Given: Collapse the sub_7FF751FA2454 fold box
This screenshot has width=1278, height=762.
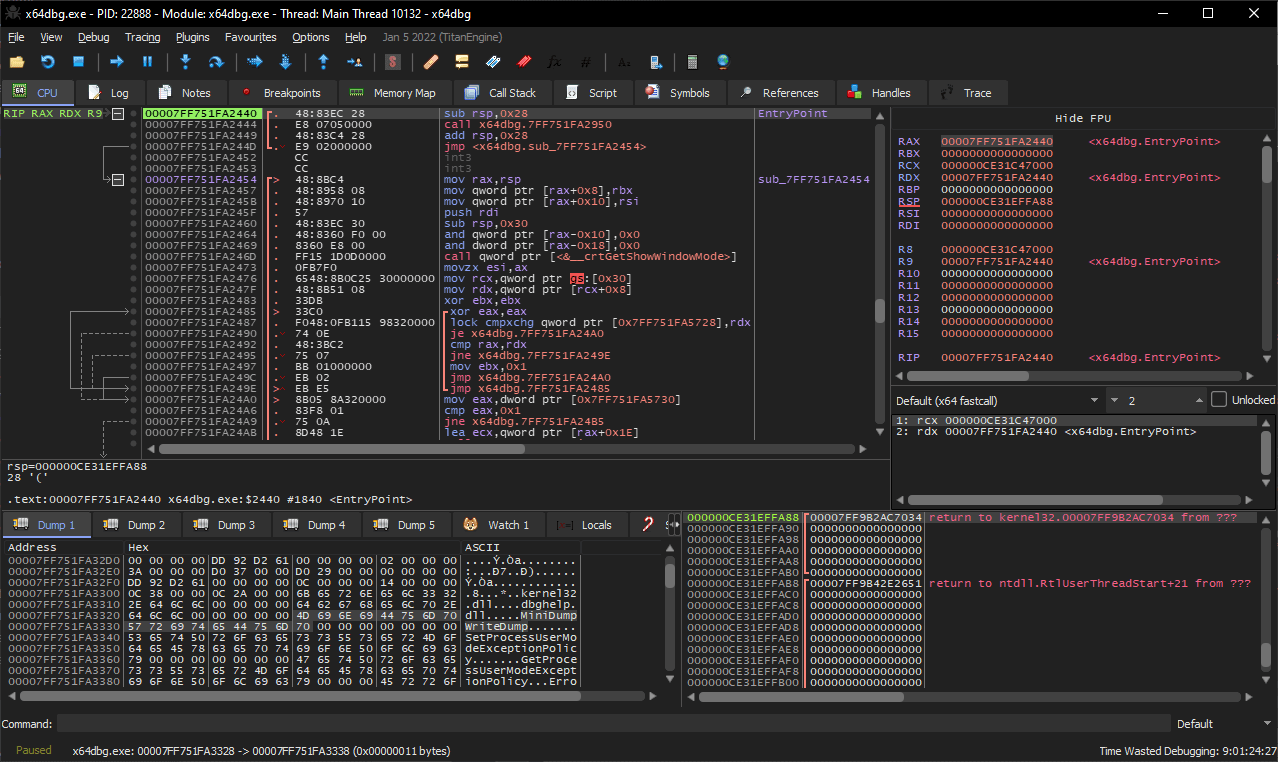Looking at the screenshot, I should point(119,180).
